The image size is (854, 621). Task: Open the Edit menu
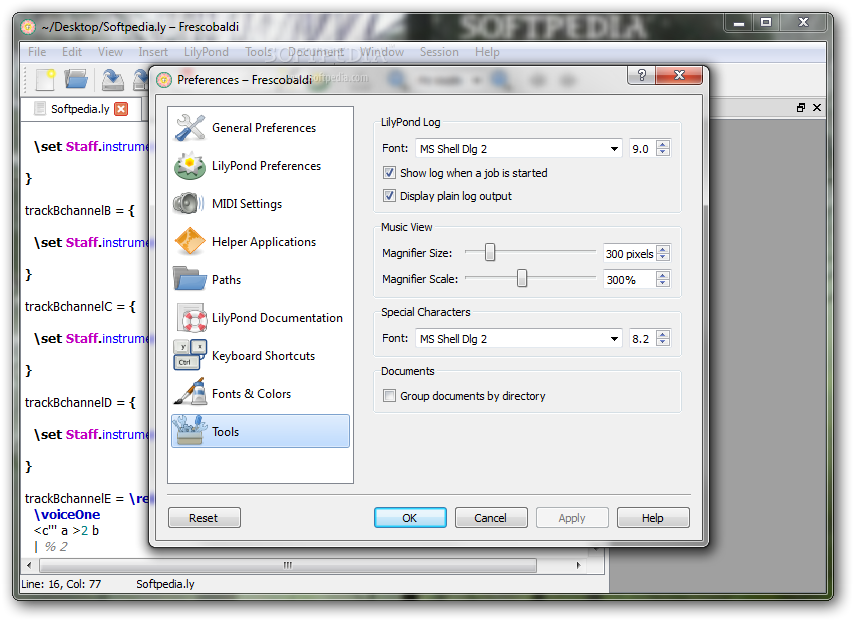(x=71, y=52)
